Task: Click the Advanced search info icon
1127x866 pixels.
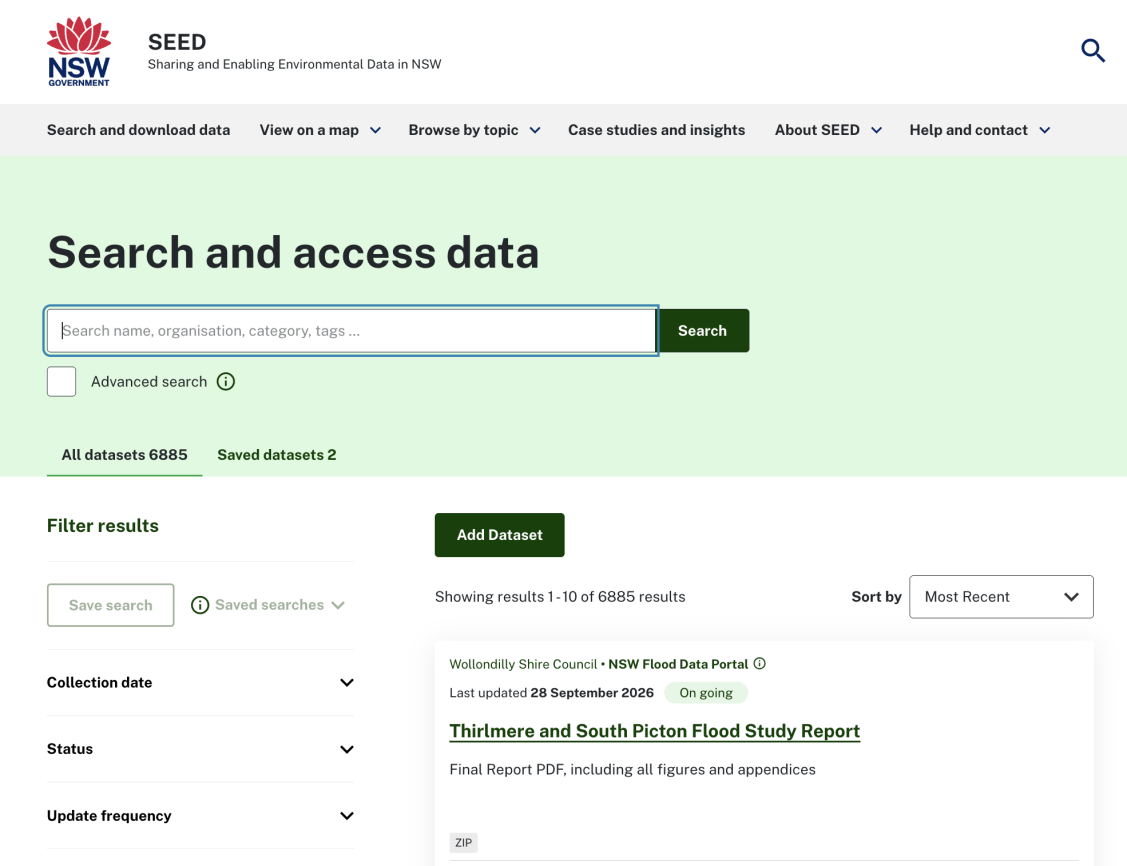Action: coord(226,382)
